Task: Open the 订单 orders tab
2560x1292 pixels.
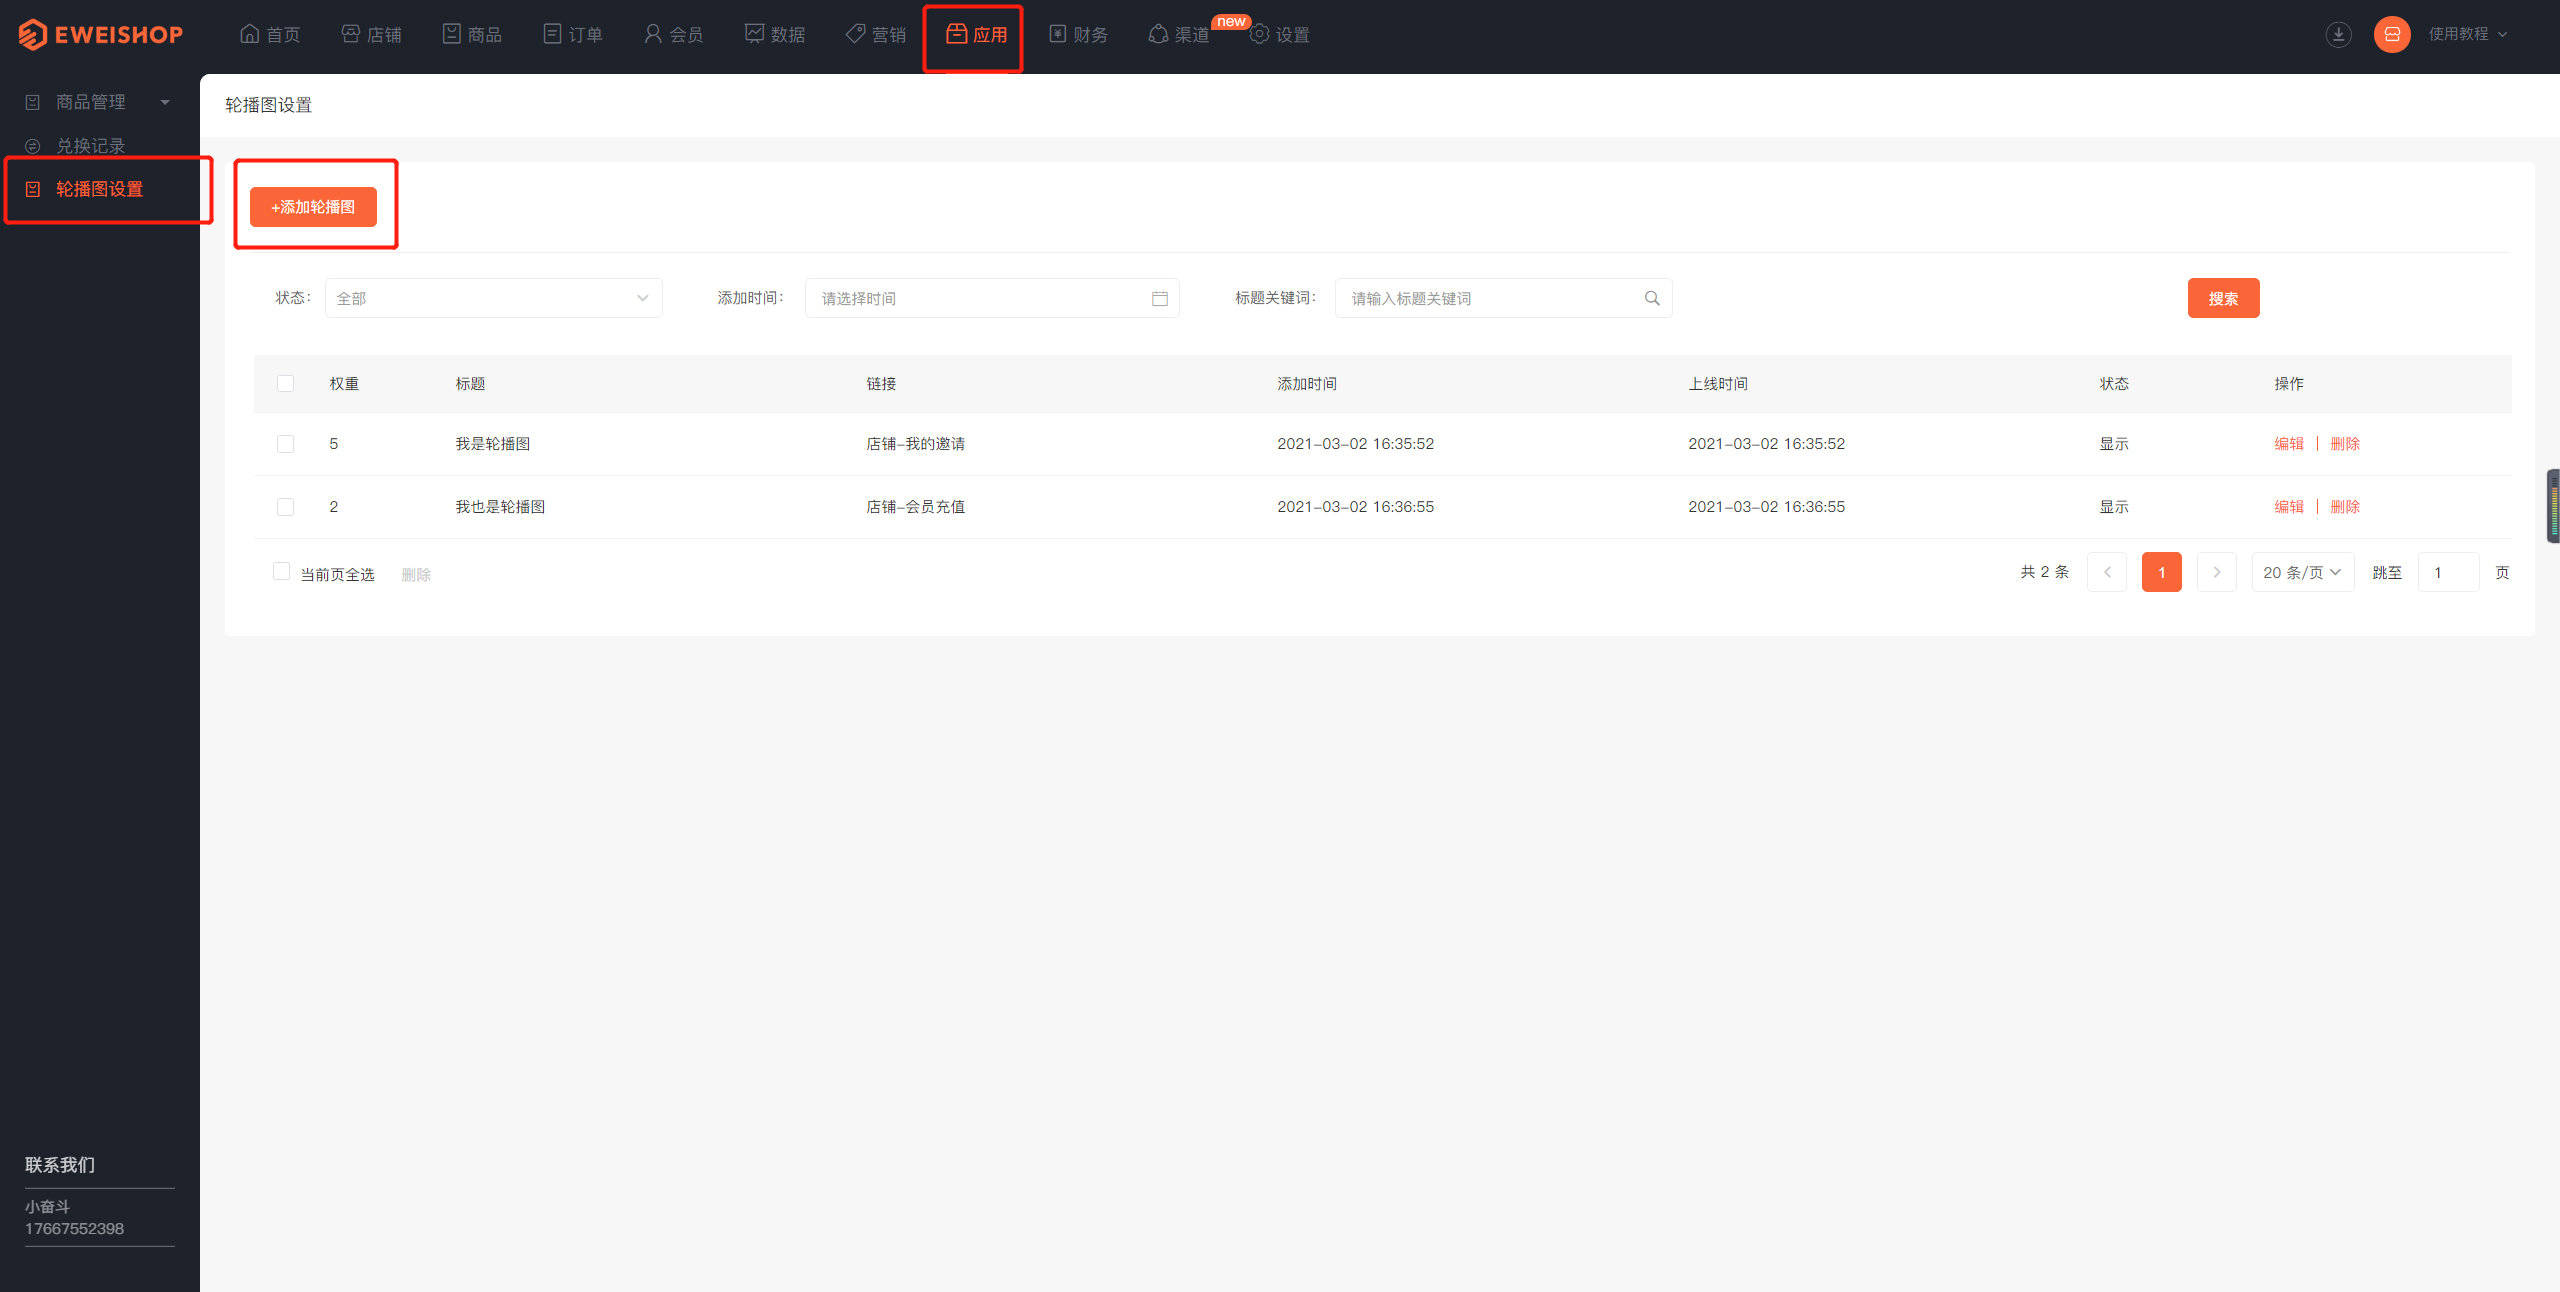Action: click(573, 34)
